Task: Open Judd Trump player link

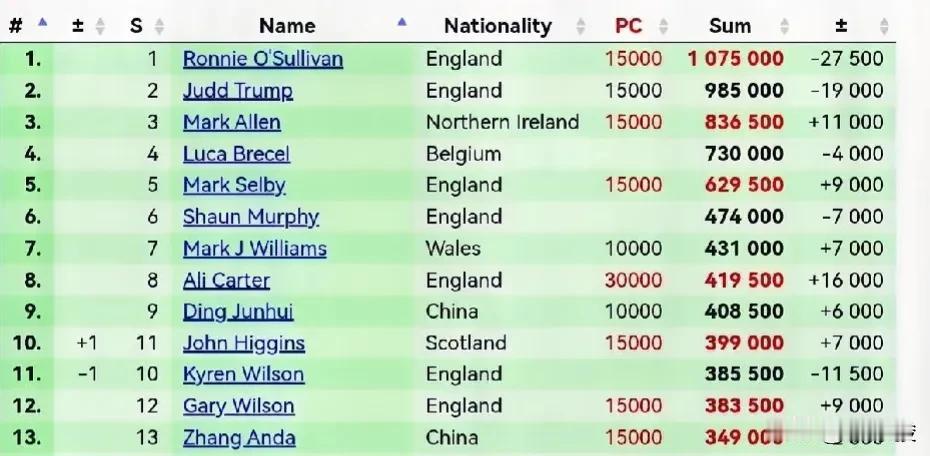Action: pyautogui.click(x=238, y=91)
